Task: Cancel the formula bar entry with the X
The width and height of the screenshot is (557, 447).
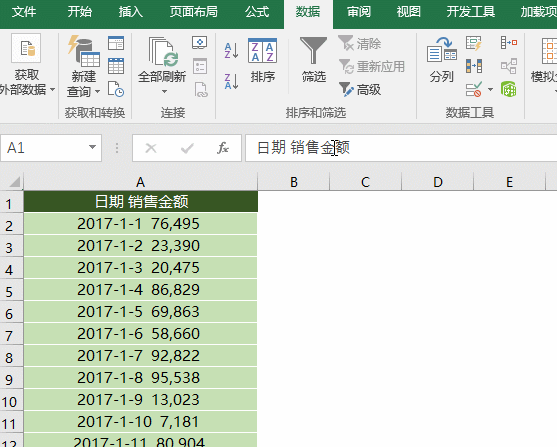Action: click(151, 148)
